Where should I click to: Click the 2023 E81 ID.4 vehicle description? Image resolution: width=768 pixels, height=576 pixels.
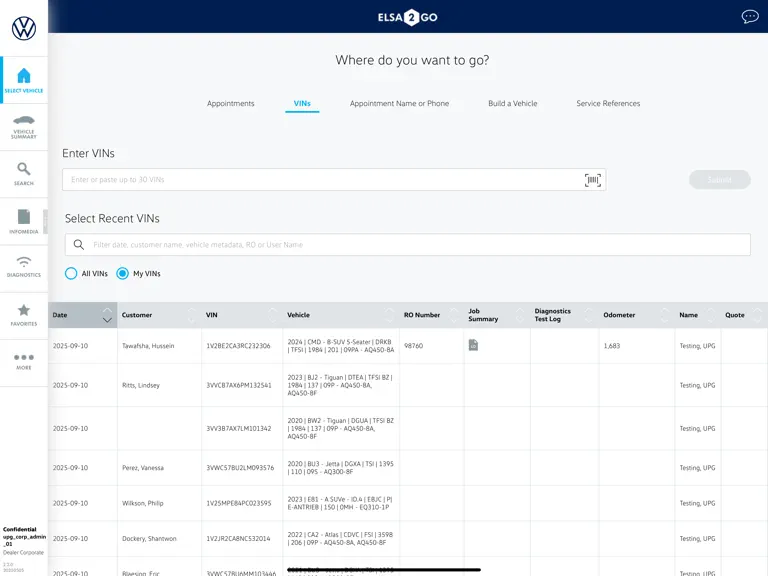[339, 503]
